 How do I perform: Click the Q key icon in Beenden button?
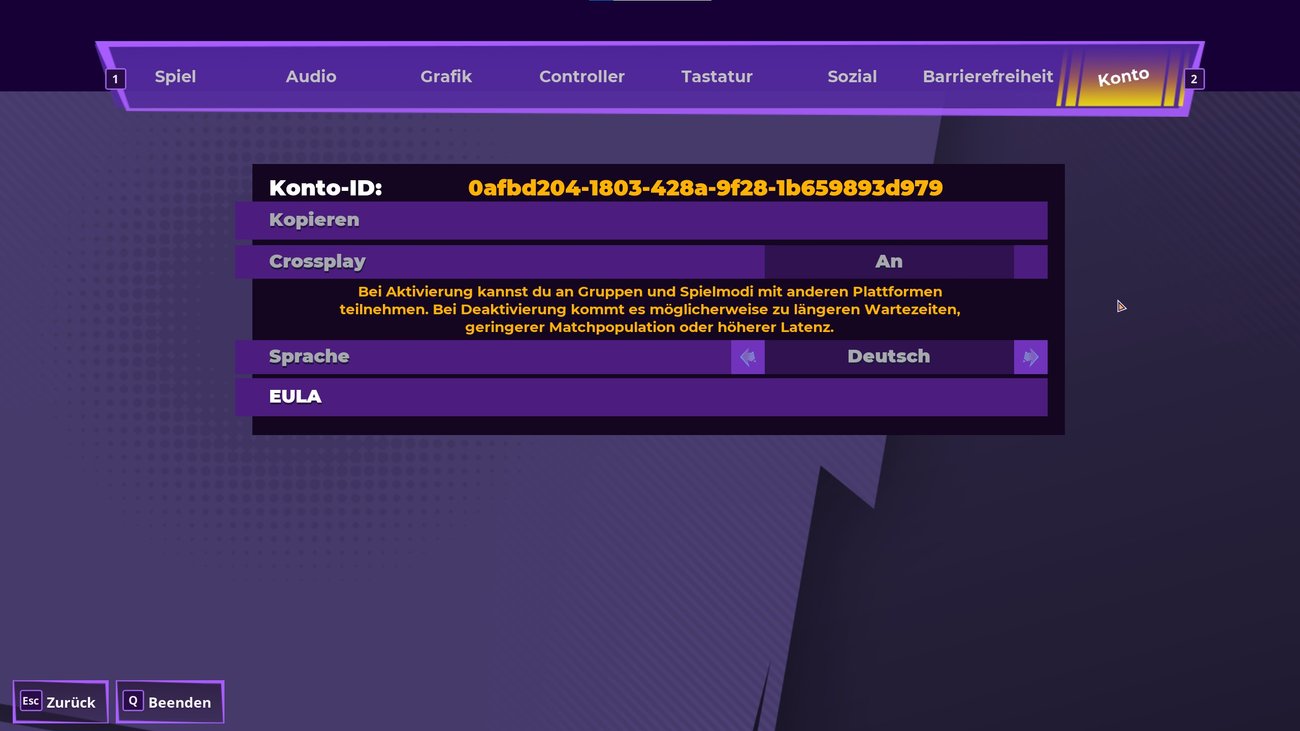pyautogui.click(x=131, y=701)
